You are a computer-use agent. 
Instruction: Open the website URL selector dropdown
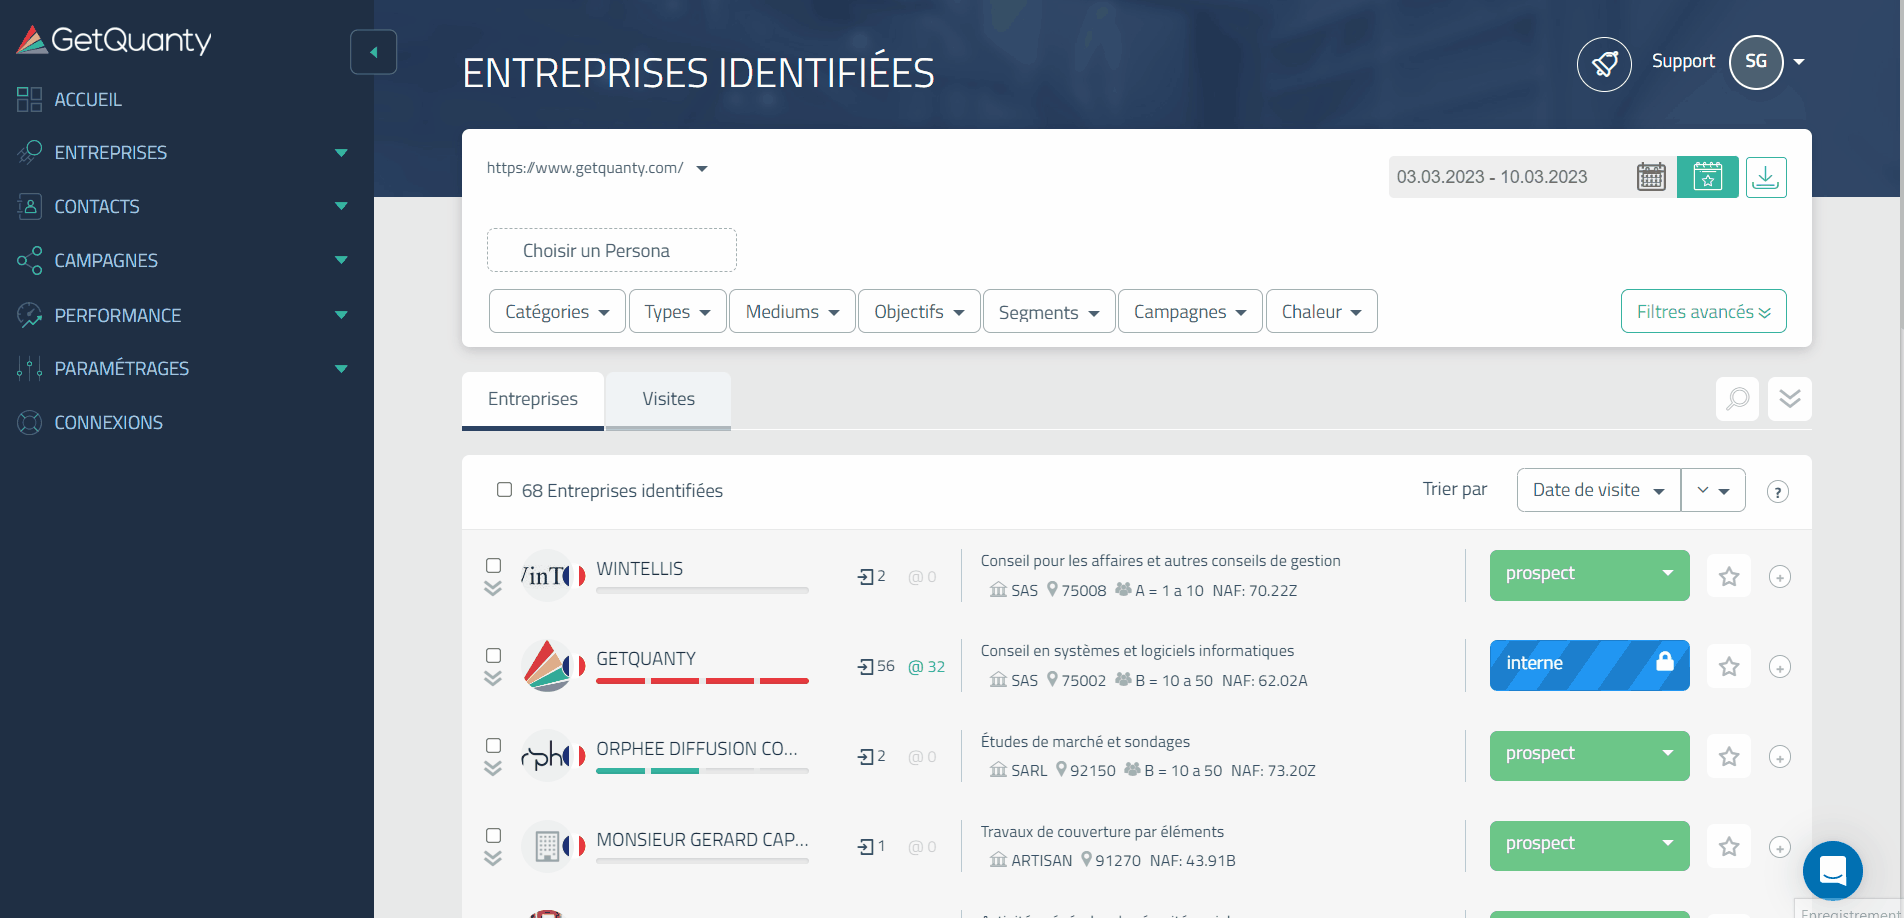click(x=597, y=168)
